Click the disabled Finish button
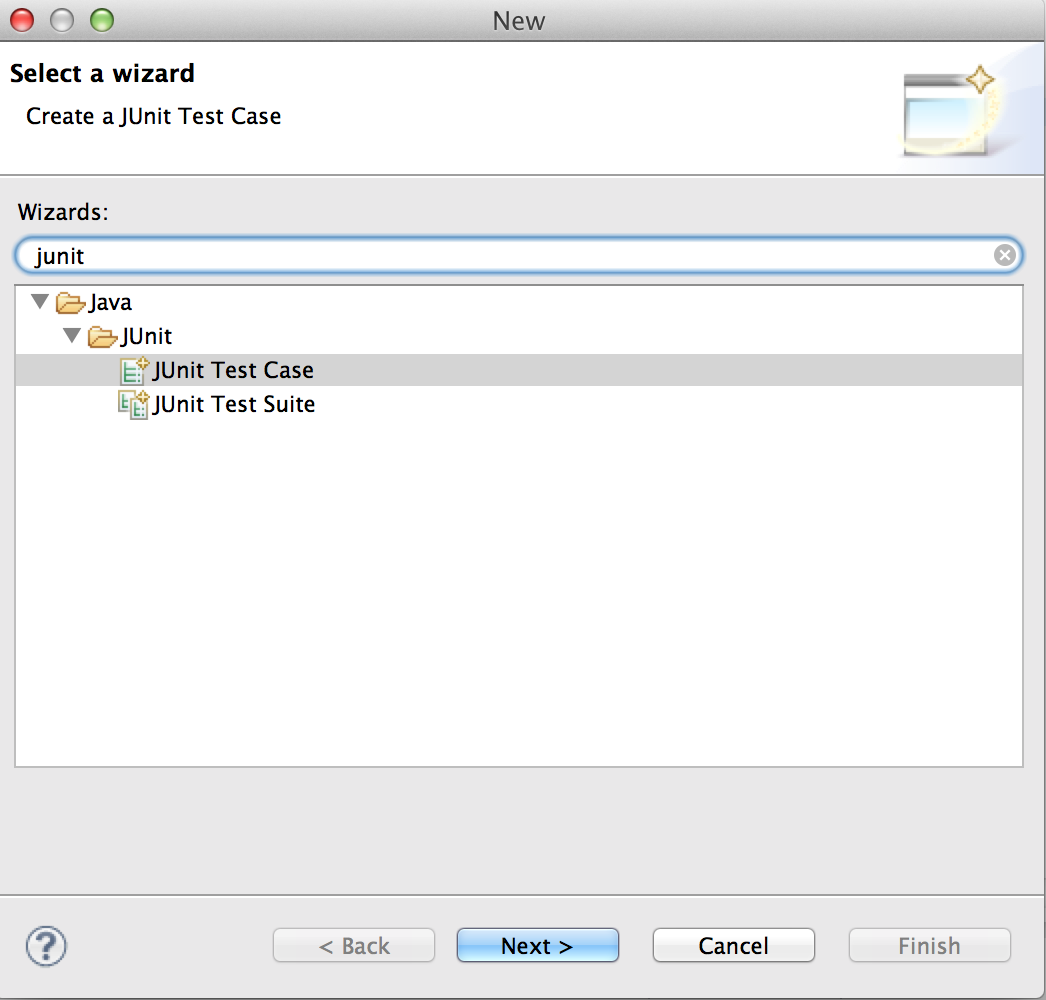The height and width of the screenshot is (1000, 1046). (930, 945)
